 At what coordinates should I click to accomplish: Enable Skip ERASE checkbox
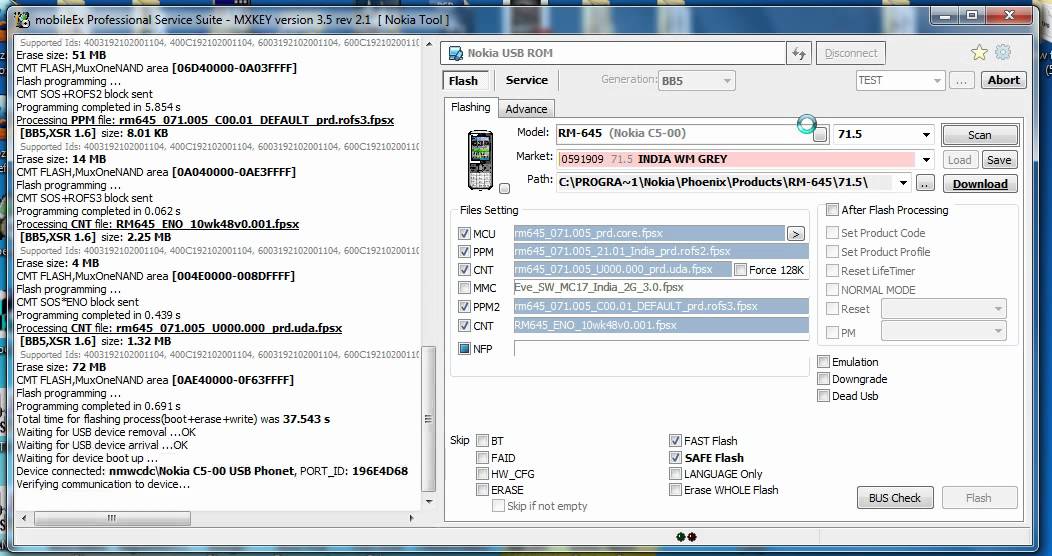click(482, 490)
